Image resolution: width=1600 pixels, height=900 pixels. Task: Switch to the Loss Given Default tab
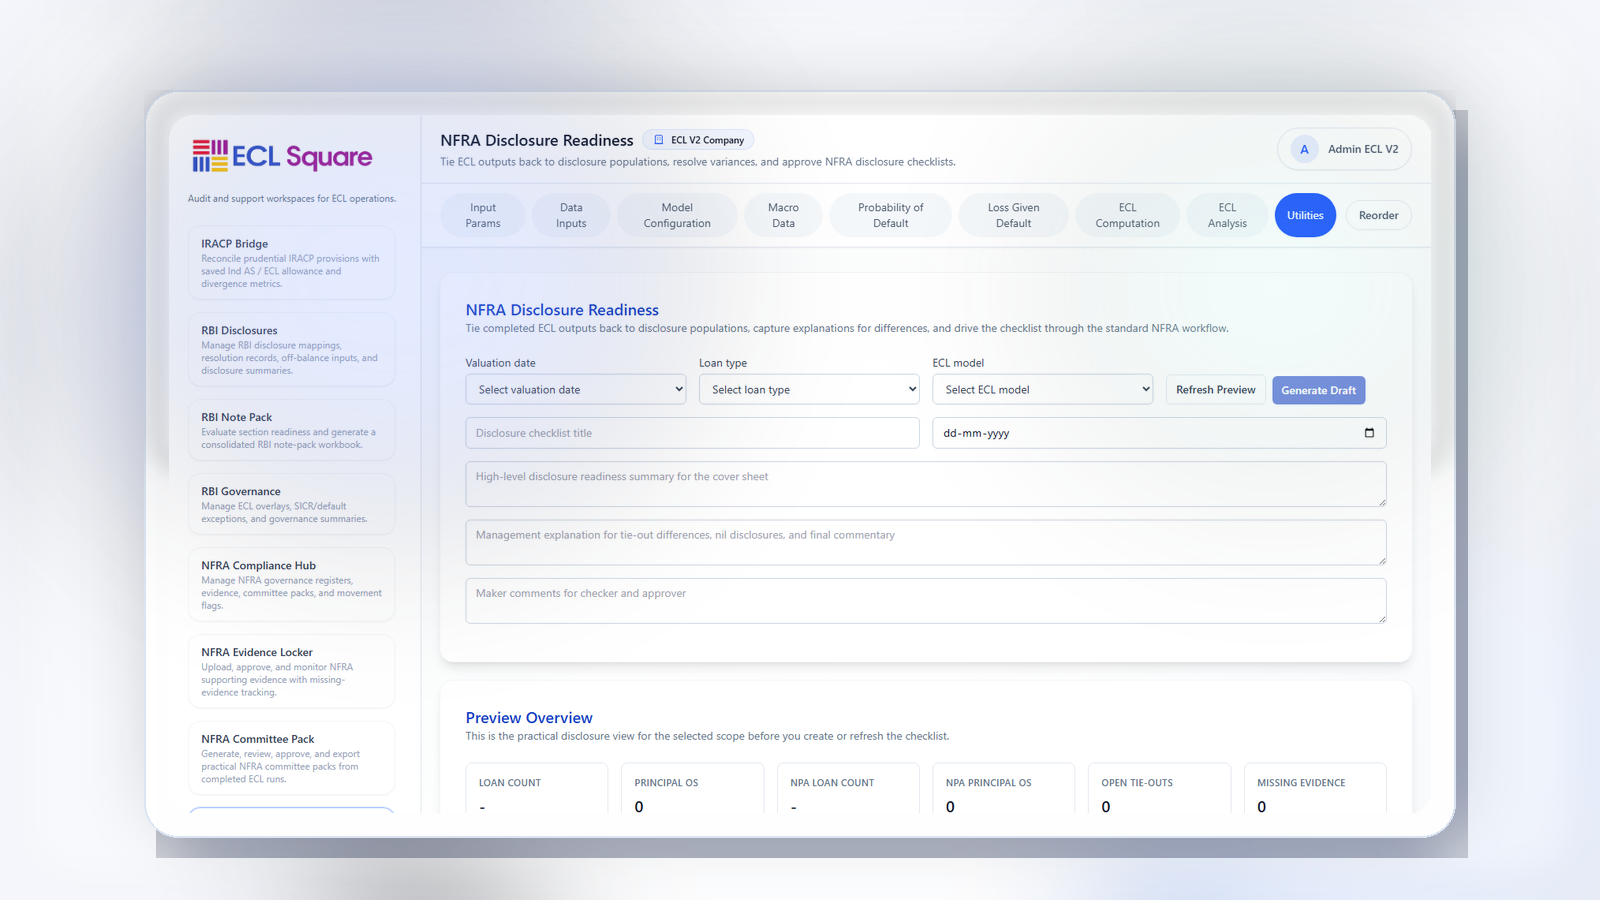click(1013, 215)
